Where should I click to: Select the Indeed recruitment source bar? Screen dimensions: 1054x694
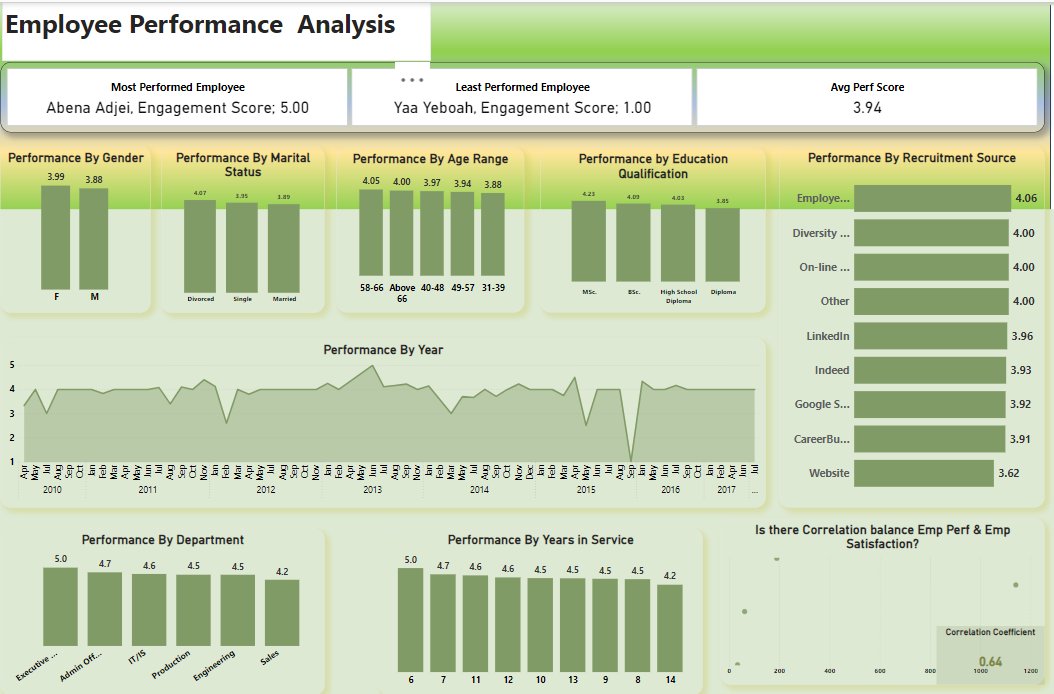(930, 370)
